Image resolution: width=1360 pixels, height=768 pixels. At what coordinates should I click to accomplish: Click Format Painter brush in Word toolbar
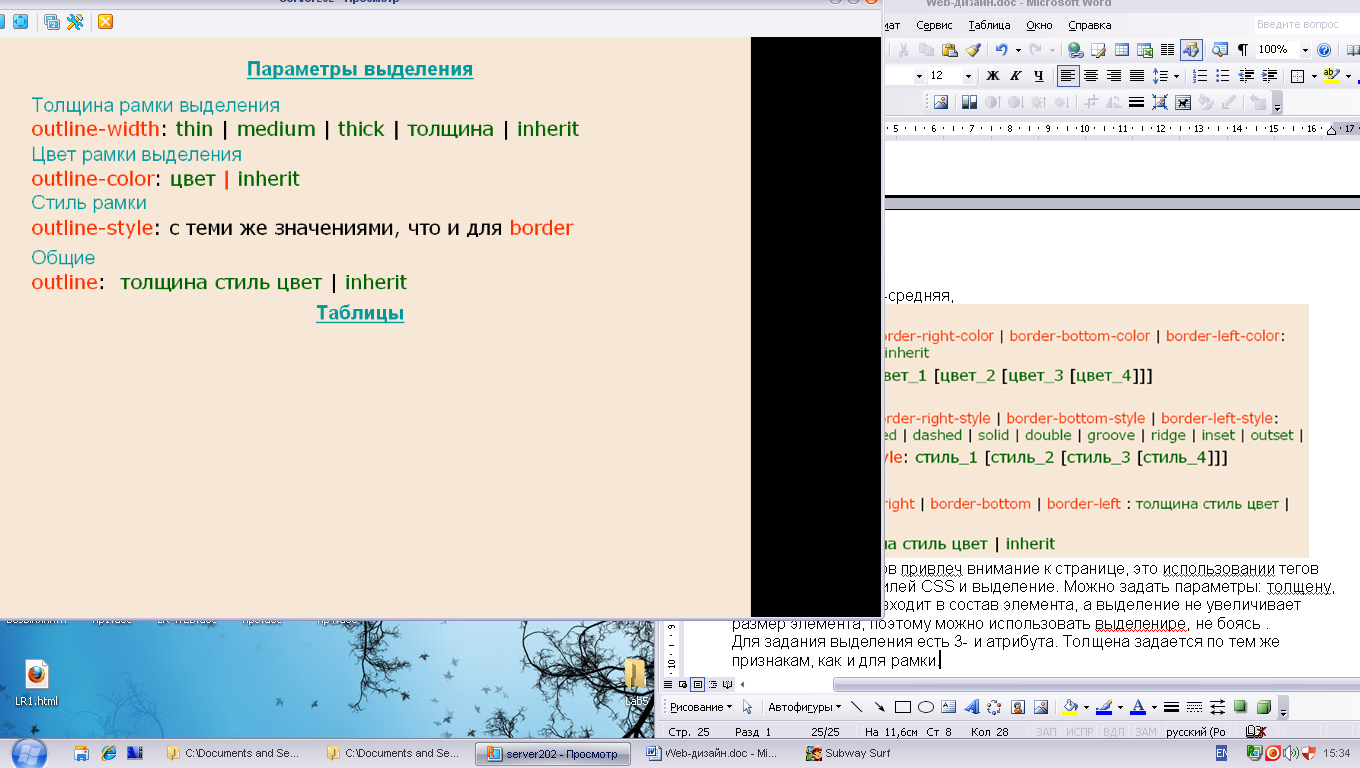pyautogui.click(x=973, y=50)
